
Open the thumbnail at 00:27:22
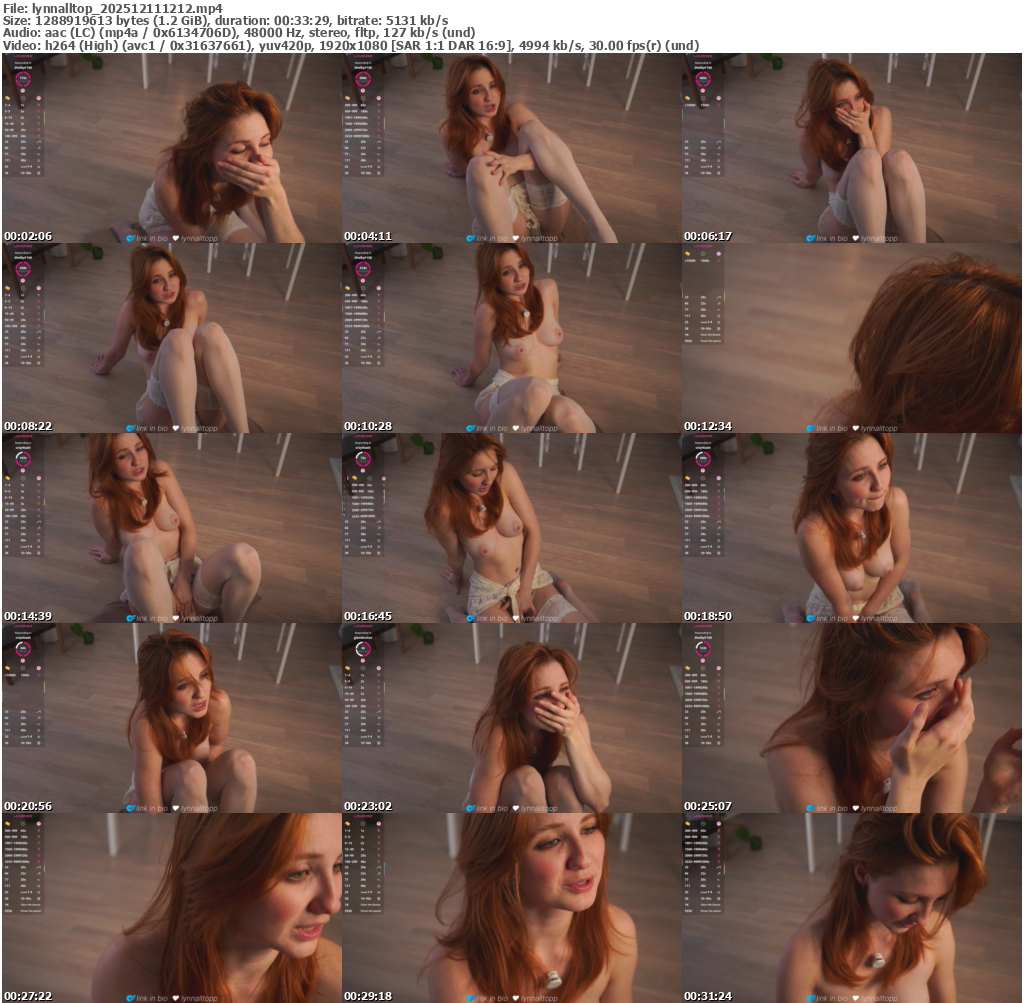(171, 908)
